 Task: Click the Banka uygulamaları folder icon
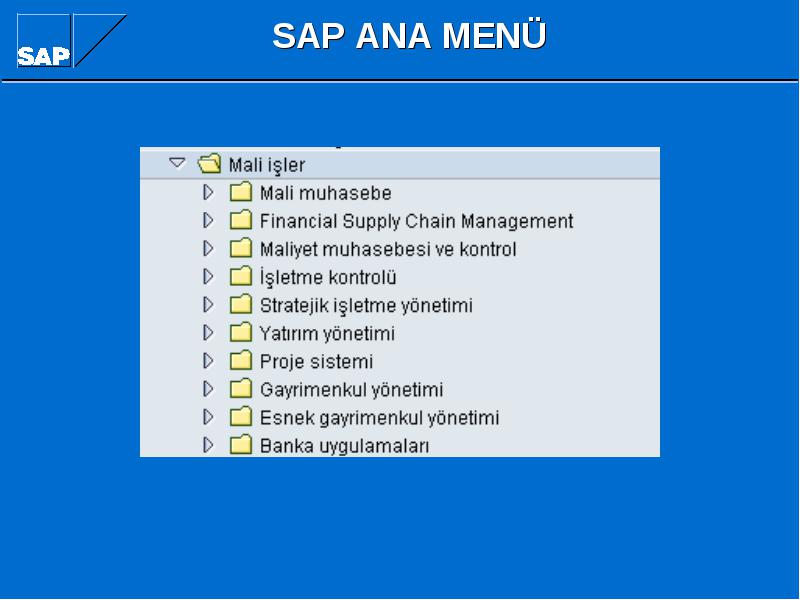pos(241,444)
